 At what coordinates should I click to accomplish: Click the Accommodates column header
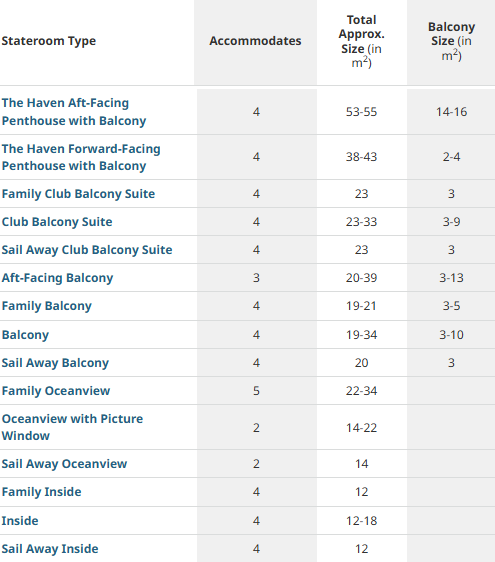tap(255, 41)
